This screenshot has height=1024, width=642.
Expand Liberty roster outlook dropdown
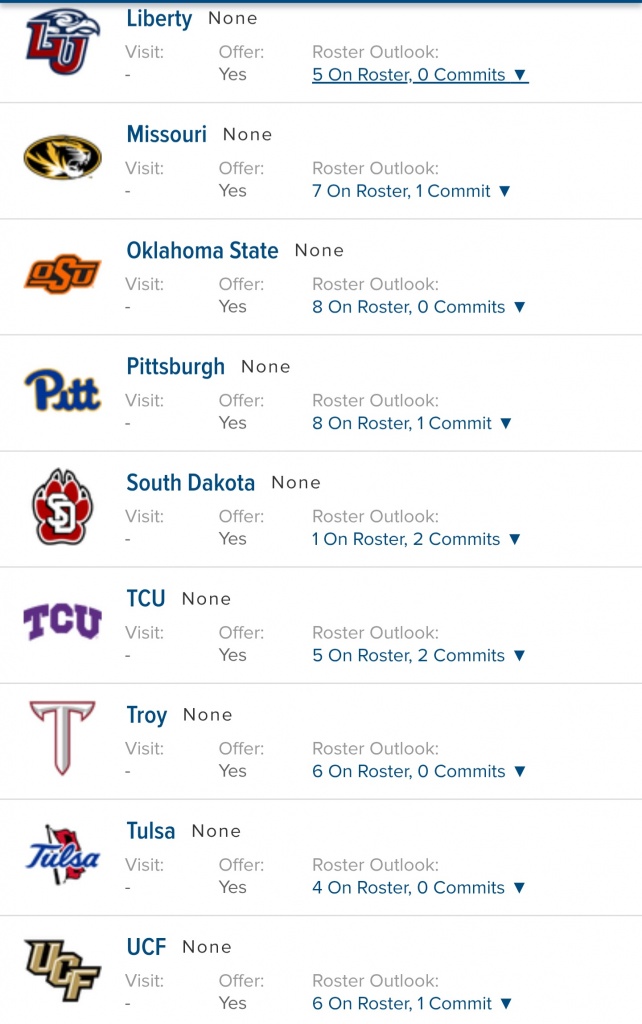coord(420,75)
